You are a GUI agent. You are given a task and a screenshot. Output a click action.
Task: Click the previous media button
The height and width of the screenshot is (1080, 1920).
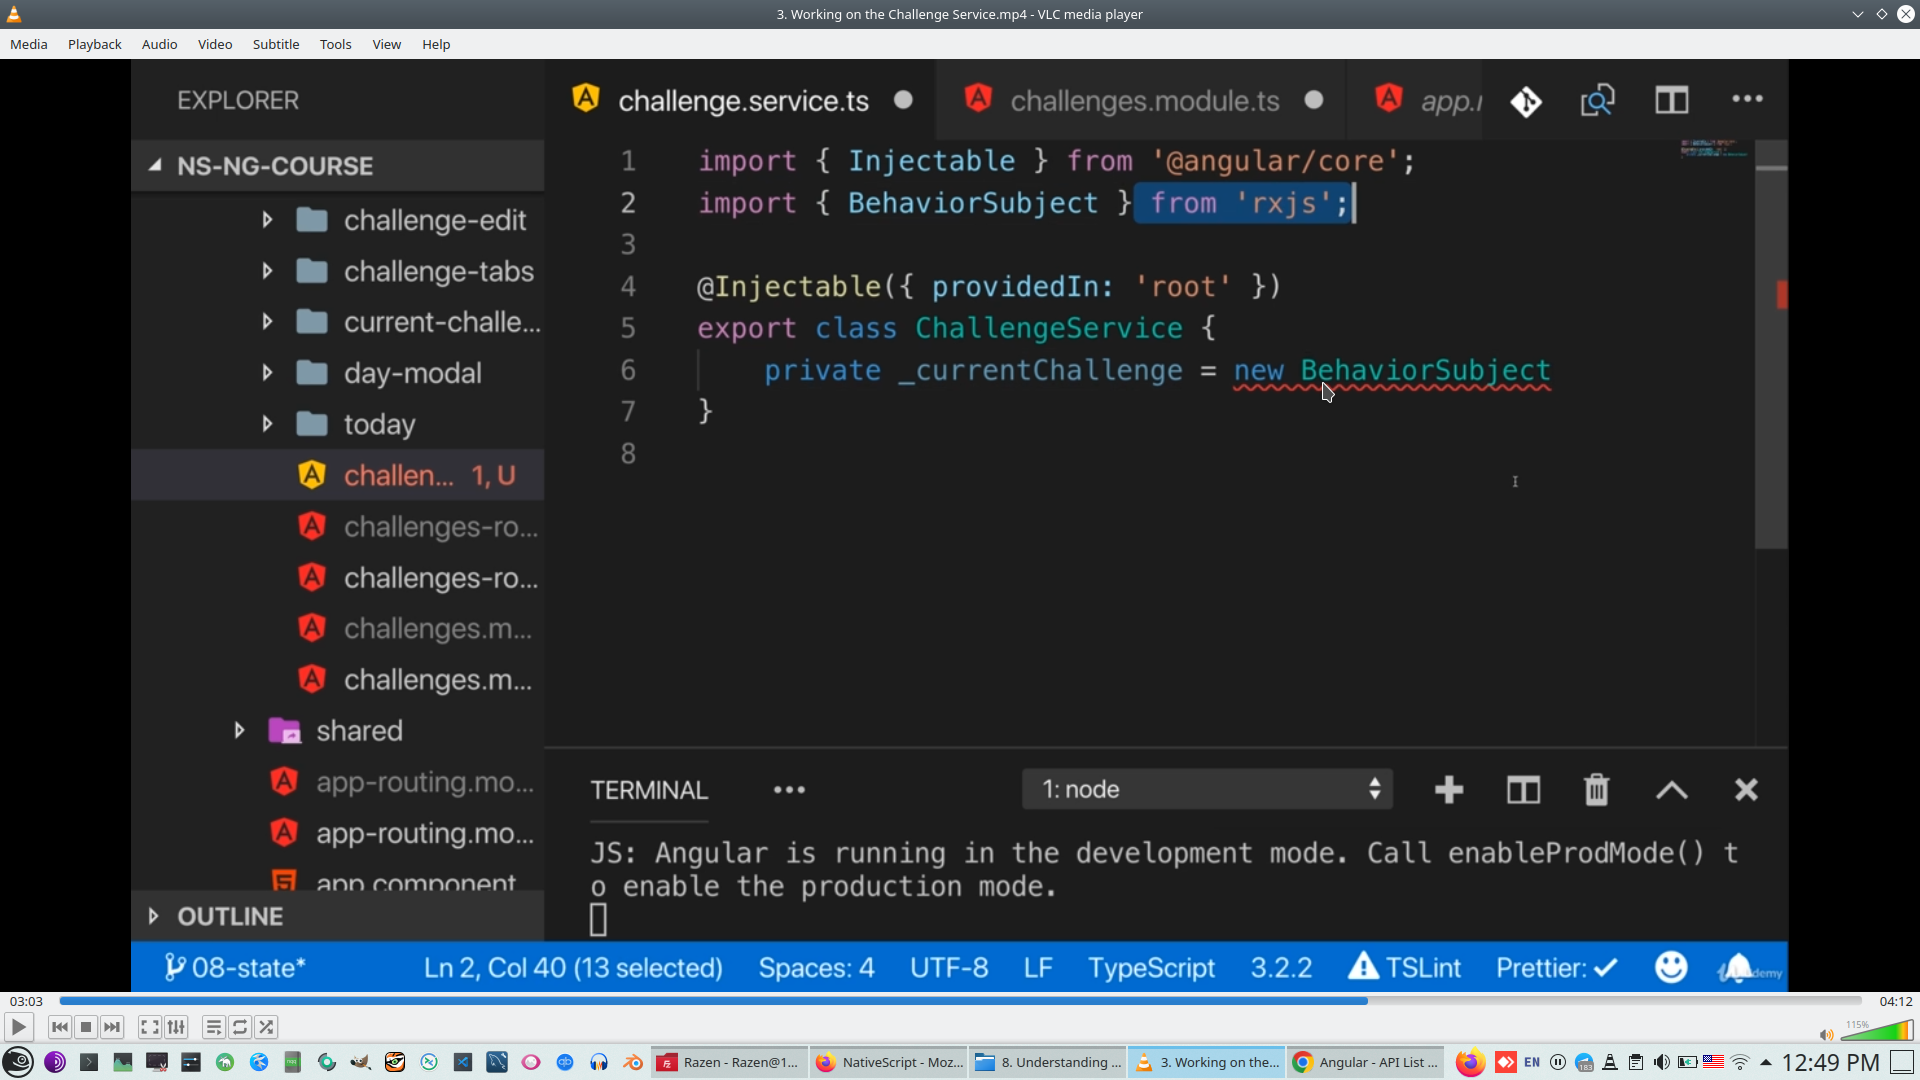(59, 1027)
